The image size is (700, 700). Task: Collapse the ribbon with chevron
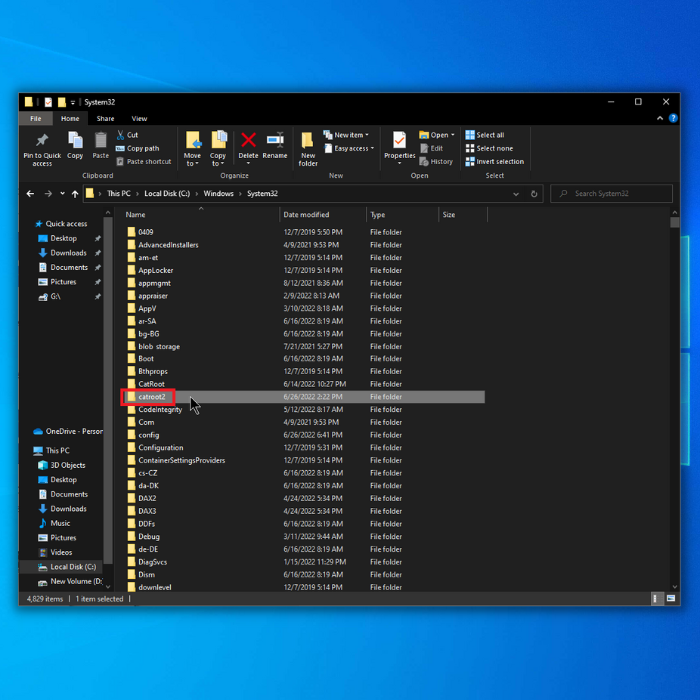pyautogui.click(x=660, y=118)
